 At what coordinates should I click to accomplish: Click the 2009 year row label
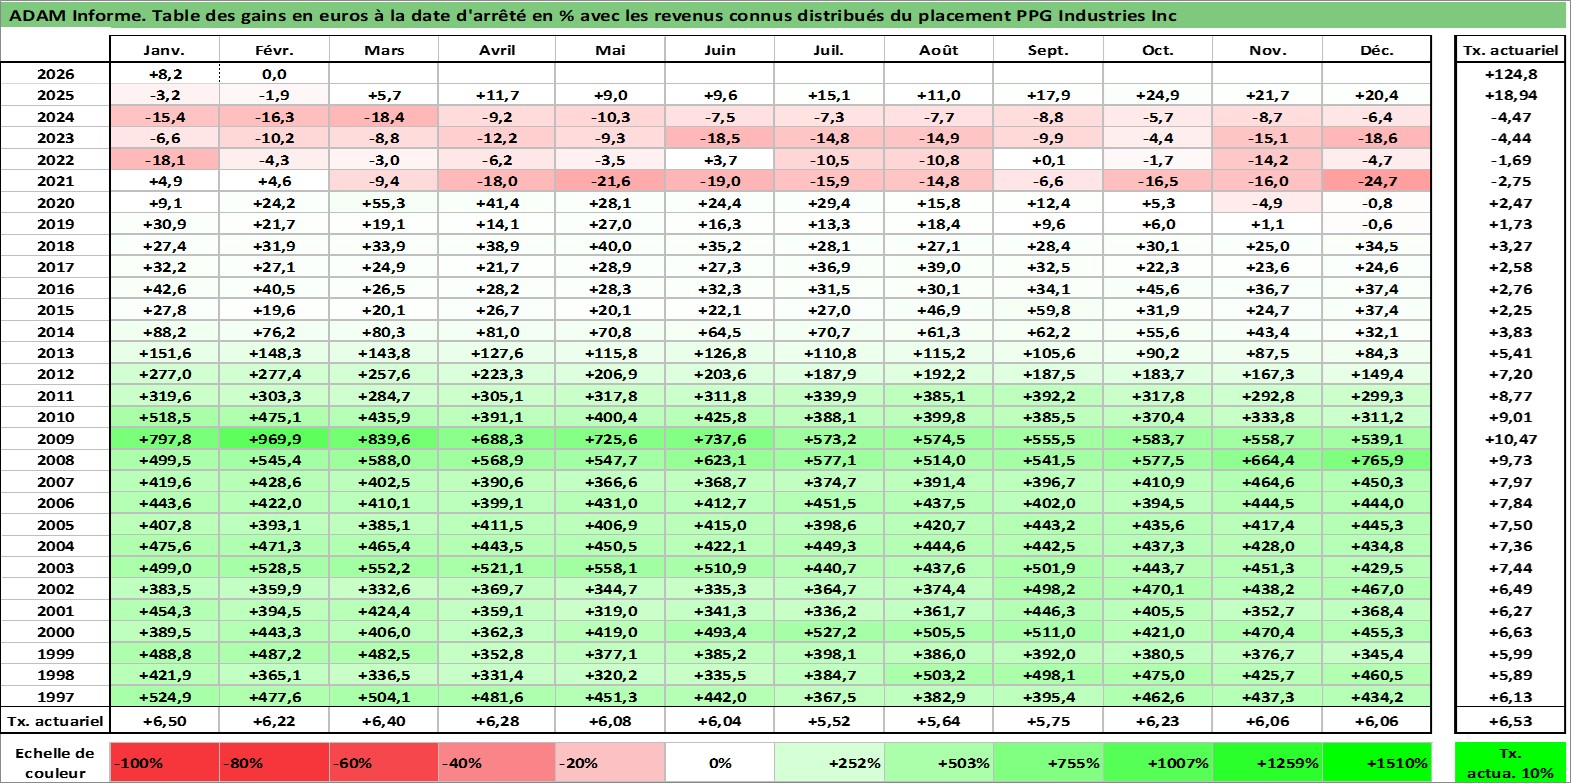tap(55, 439)
